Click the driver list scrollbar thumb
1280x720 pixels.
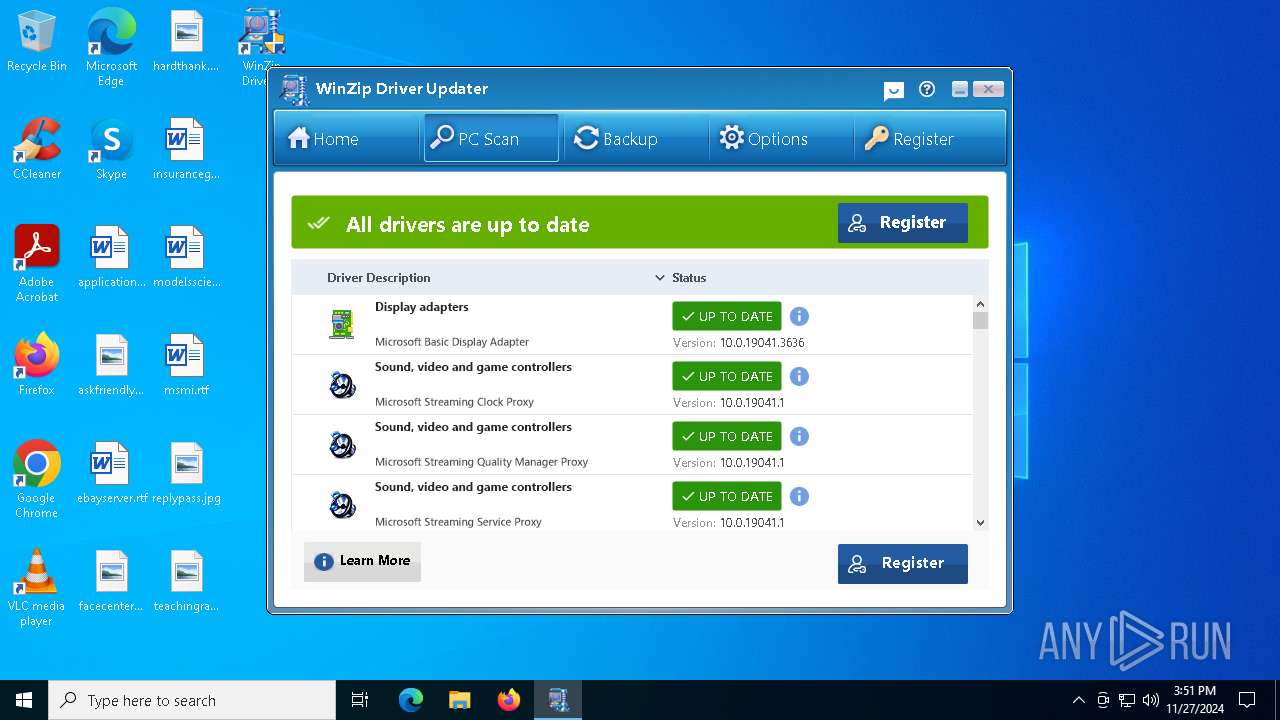[x=980, y=320]
